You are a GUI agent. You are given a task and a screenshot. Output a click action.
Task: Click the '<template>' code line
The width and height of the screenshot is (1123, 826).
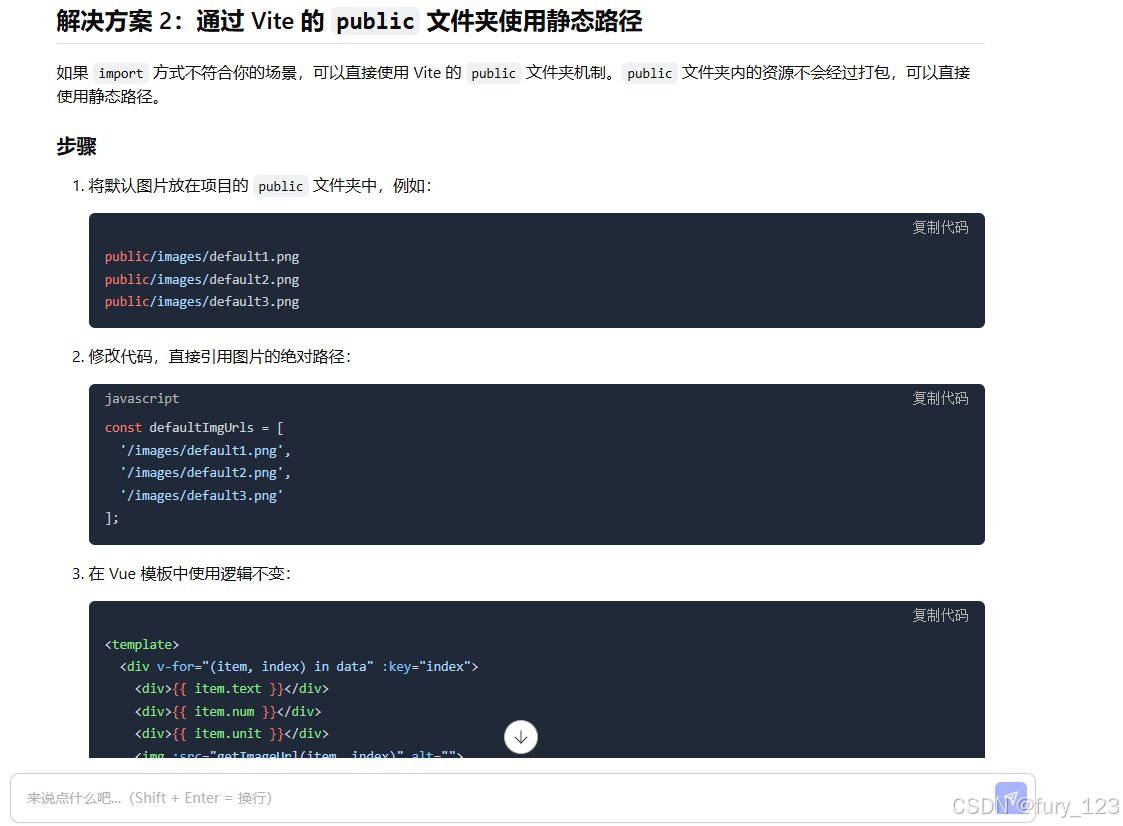[x=142, y=645]
